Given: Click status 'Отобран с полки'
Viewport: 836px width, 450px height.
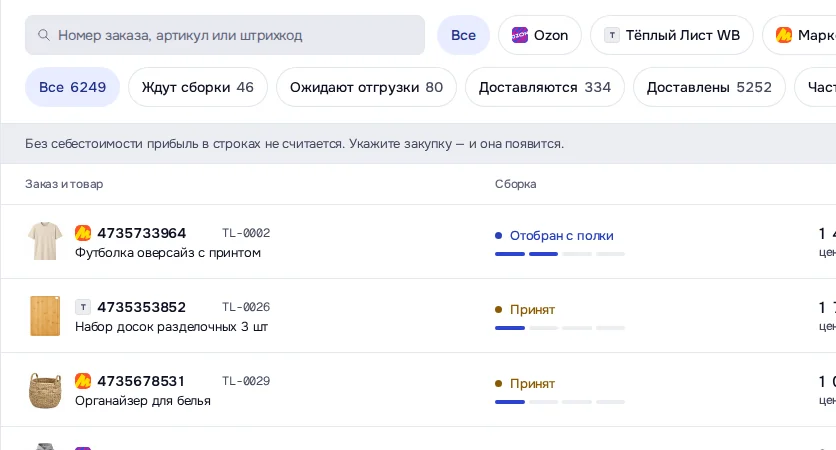Looking at the screenshot, I should tap(561, 235).
